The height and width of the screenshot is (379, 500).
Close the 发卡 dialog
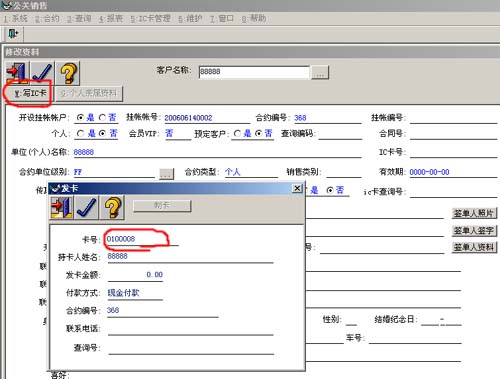tap(297, 188)
